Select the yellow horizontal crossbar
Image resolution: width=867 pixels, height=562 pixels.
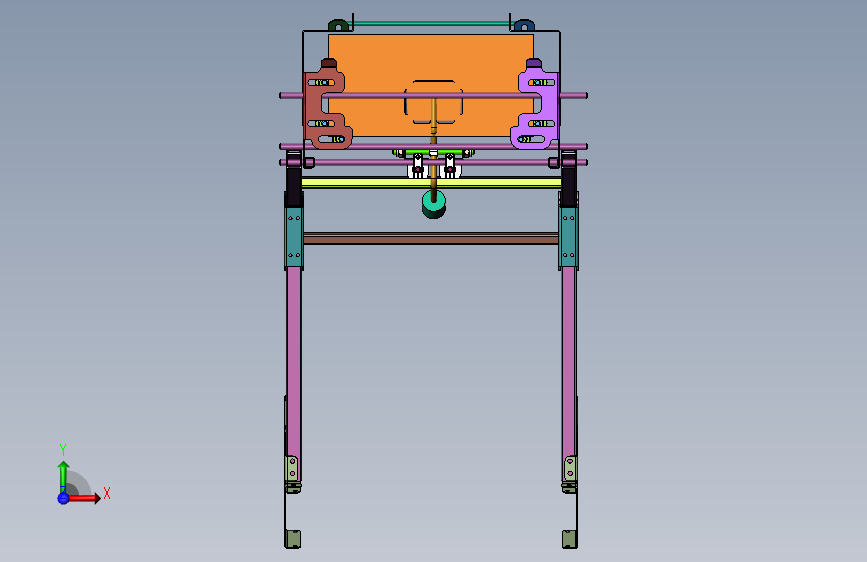(431, 183)
